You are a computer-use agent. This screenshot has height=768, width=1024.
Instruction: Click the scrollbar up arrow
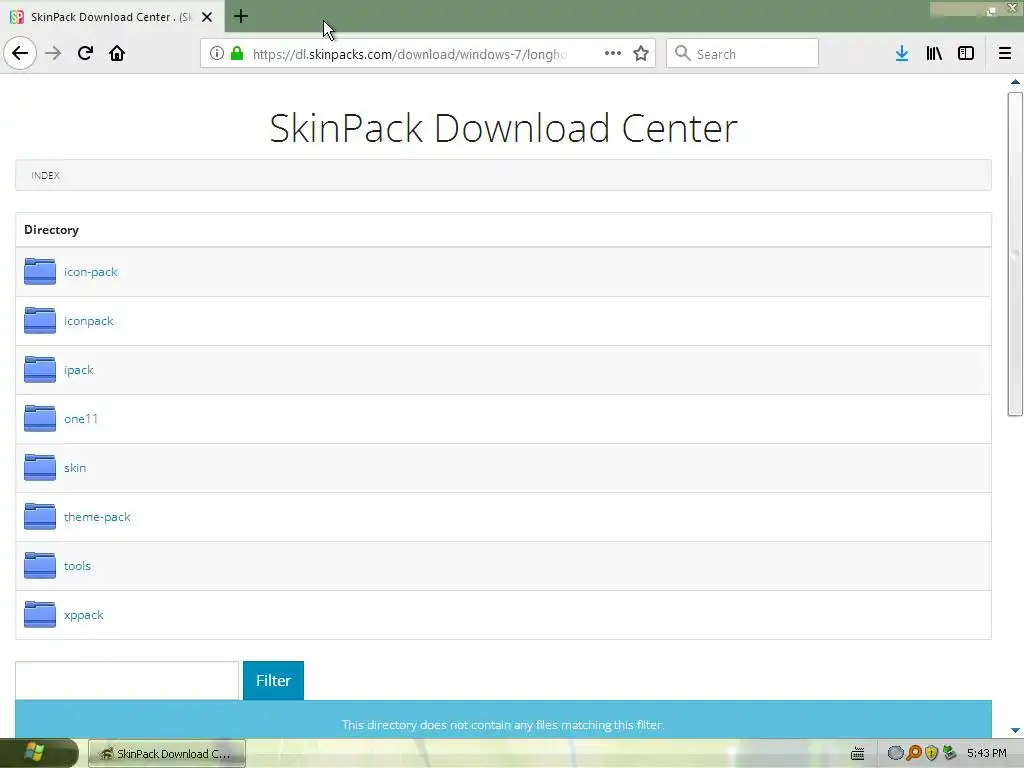[x=1015, y=82]
